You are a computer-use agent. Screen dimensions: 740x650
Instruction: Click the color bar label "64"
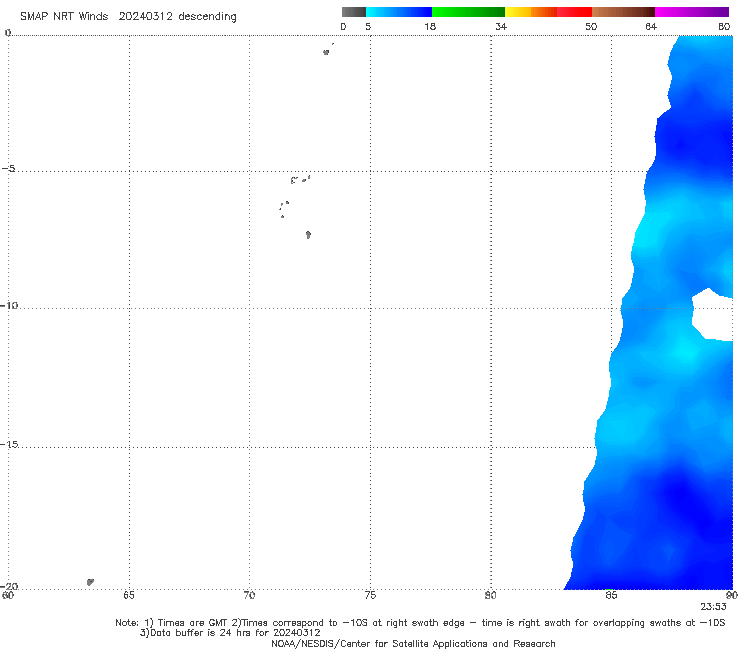[x=651, y=26]
